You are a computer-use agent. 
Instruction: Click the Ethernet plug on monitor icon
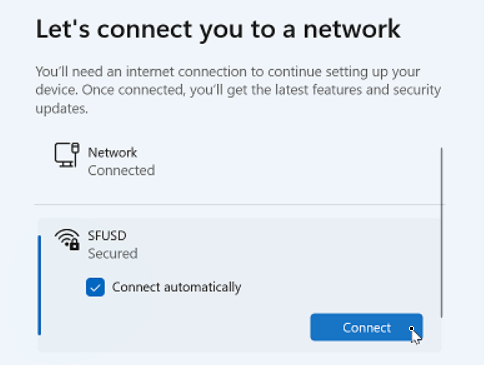(76, 148)
